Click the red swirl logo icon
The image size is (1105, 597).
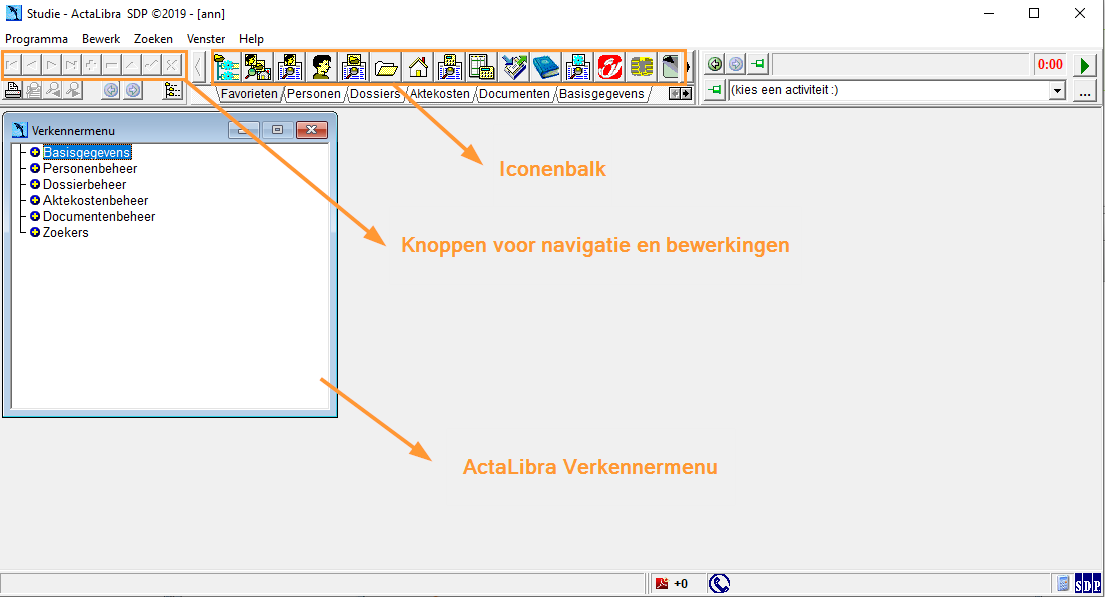pos(610,68)
